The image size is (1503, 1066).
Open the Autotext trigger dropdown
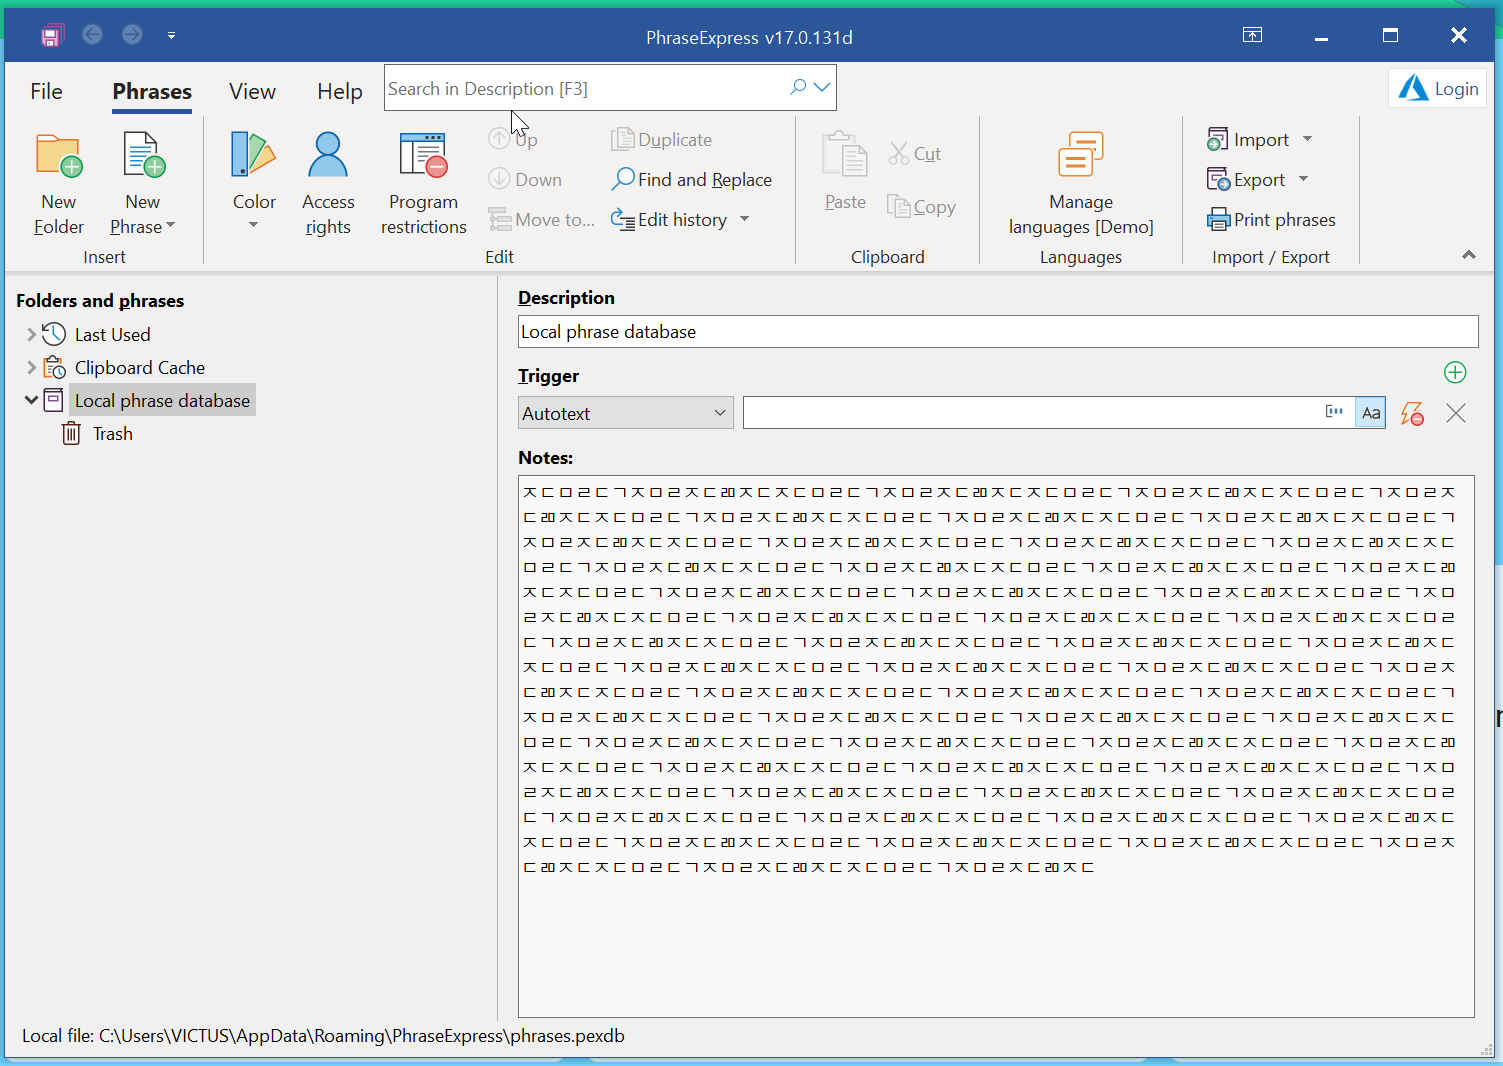(x=626, y=413)
